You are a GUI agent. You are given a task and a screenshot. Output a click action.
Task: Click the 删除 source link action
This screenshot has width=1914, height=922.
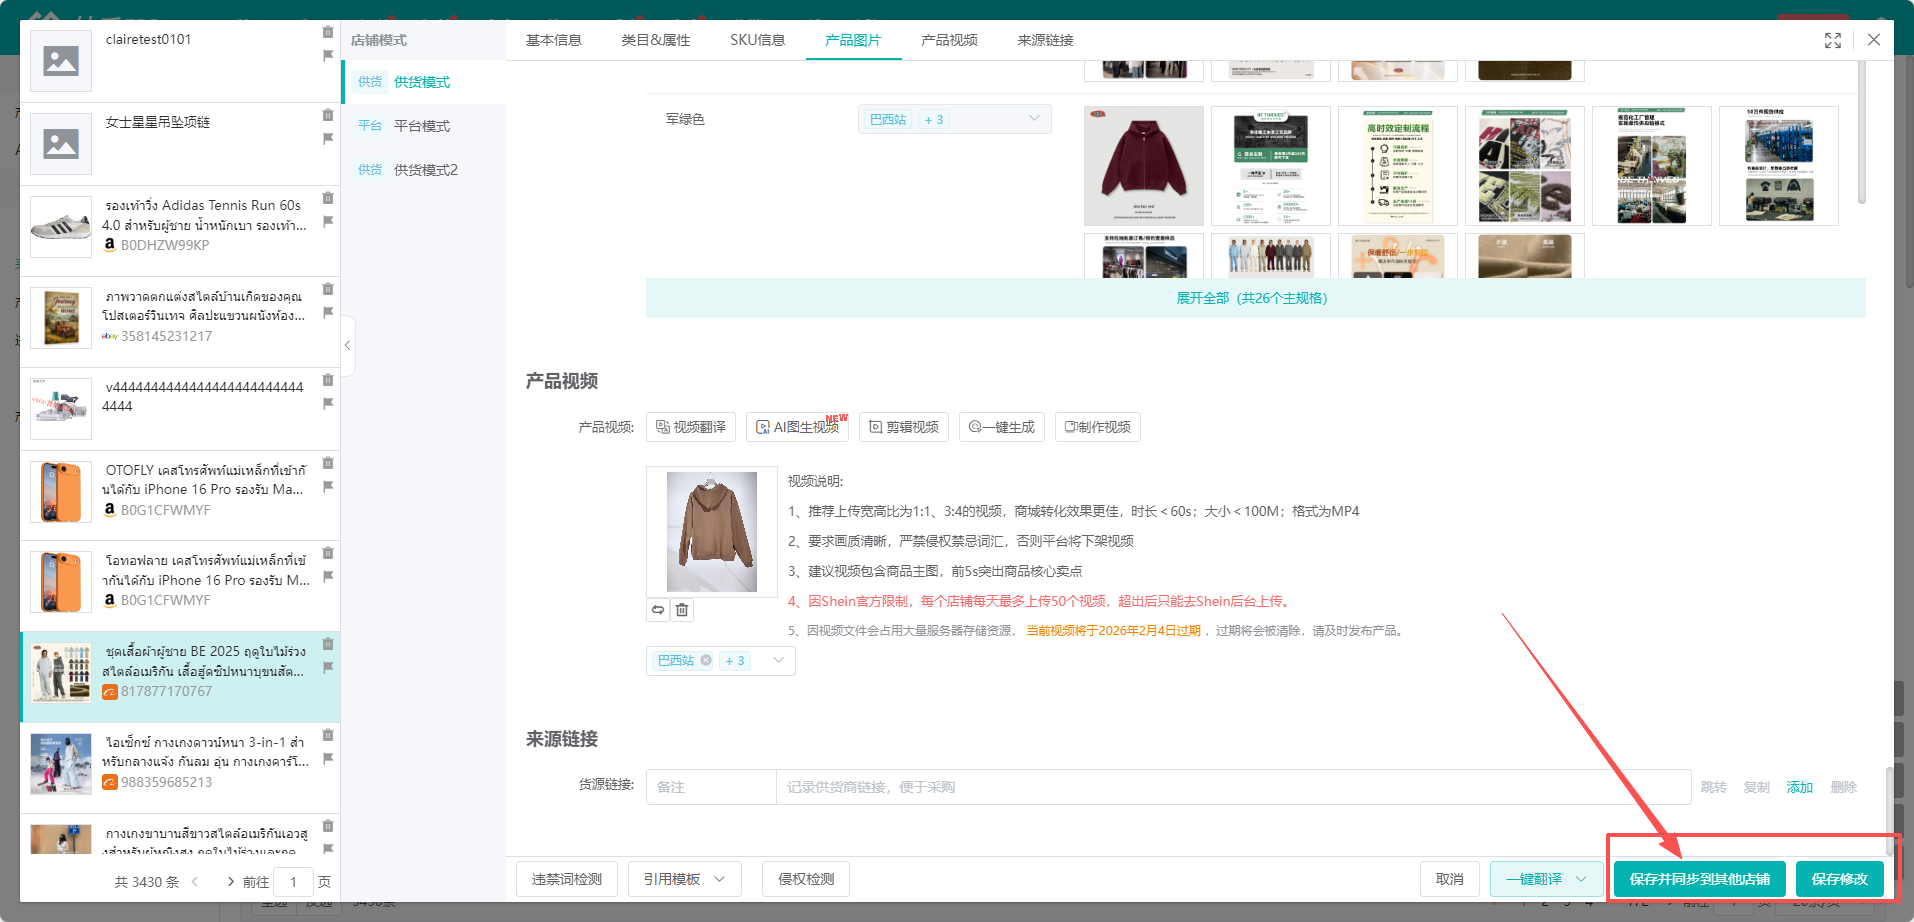[x=1844, y=787]
